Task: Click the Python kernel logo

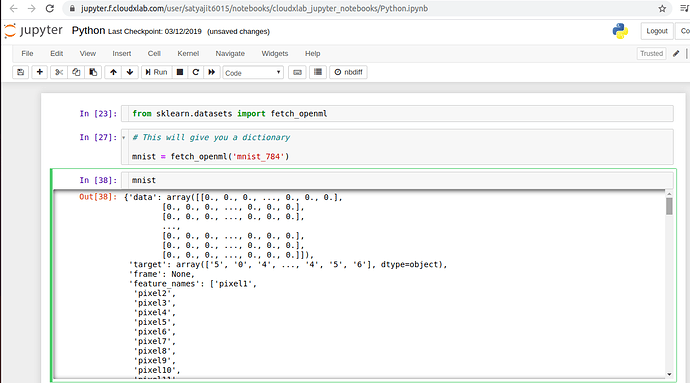Action: pyautogui.click(x=620, y=31)
